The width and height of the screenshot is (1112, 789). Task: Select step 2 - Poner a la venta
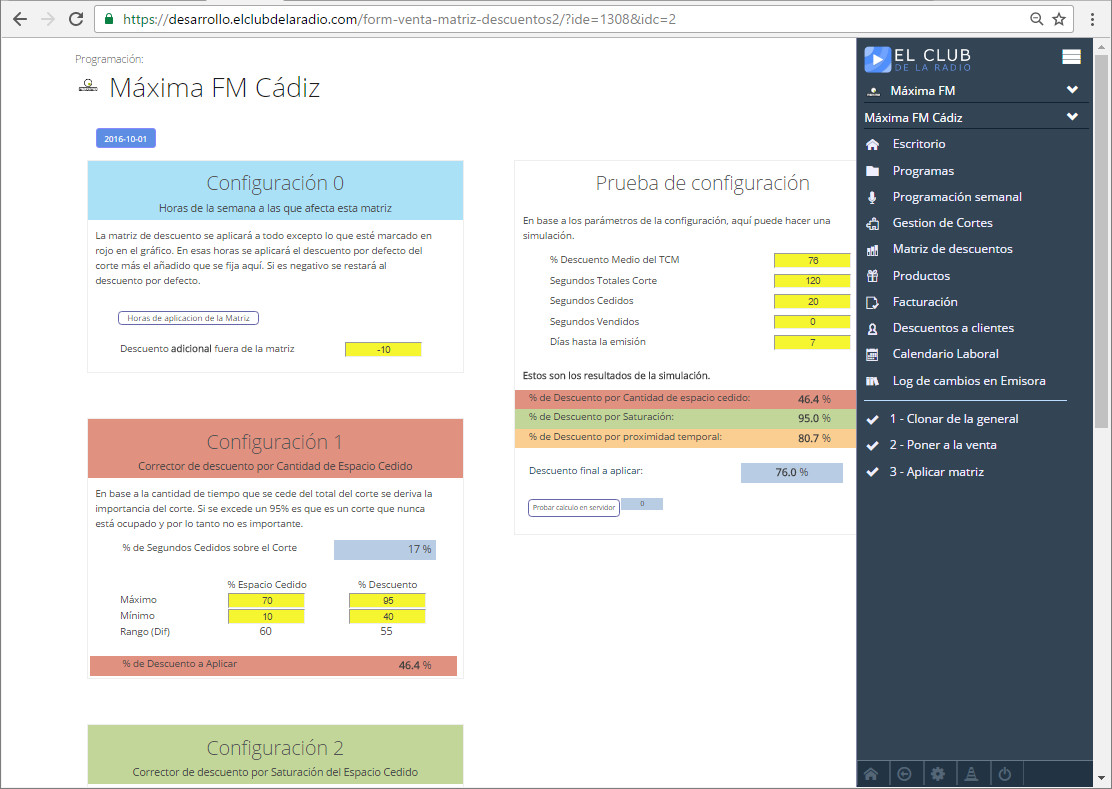[943, 445]
